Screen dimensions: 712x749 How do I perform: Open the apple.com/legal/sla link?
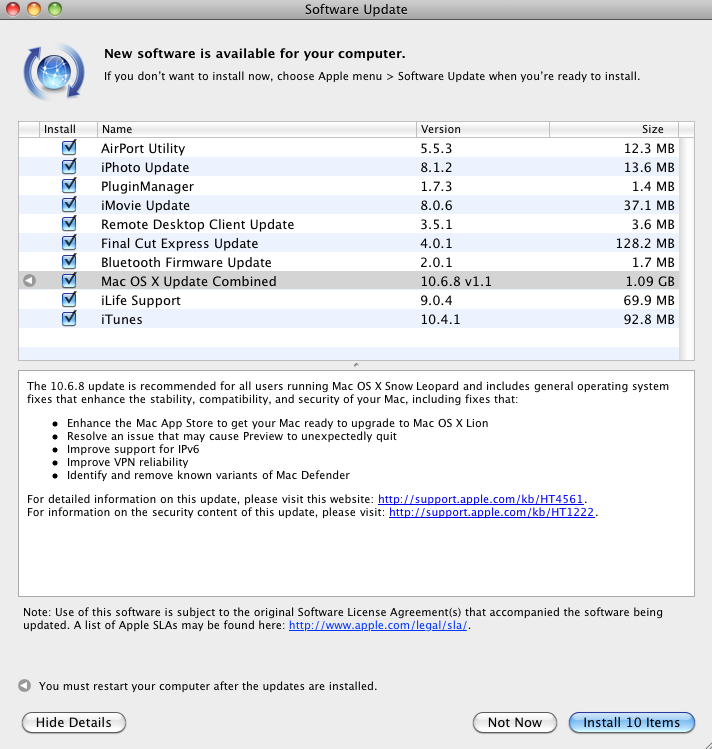(x=378, y=625)
